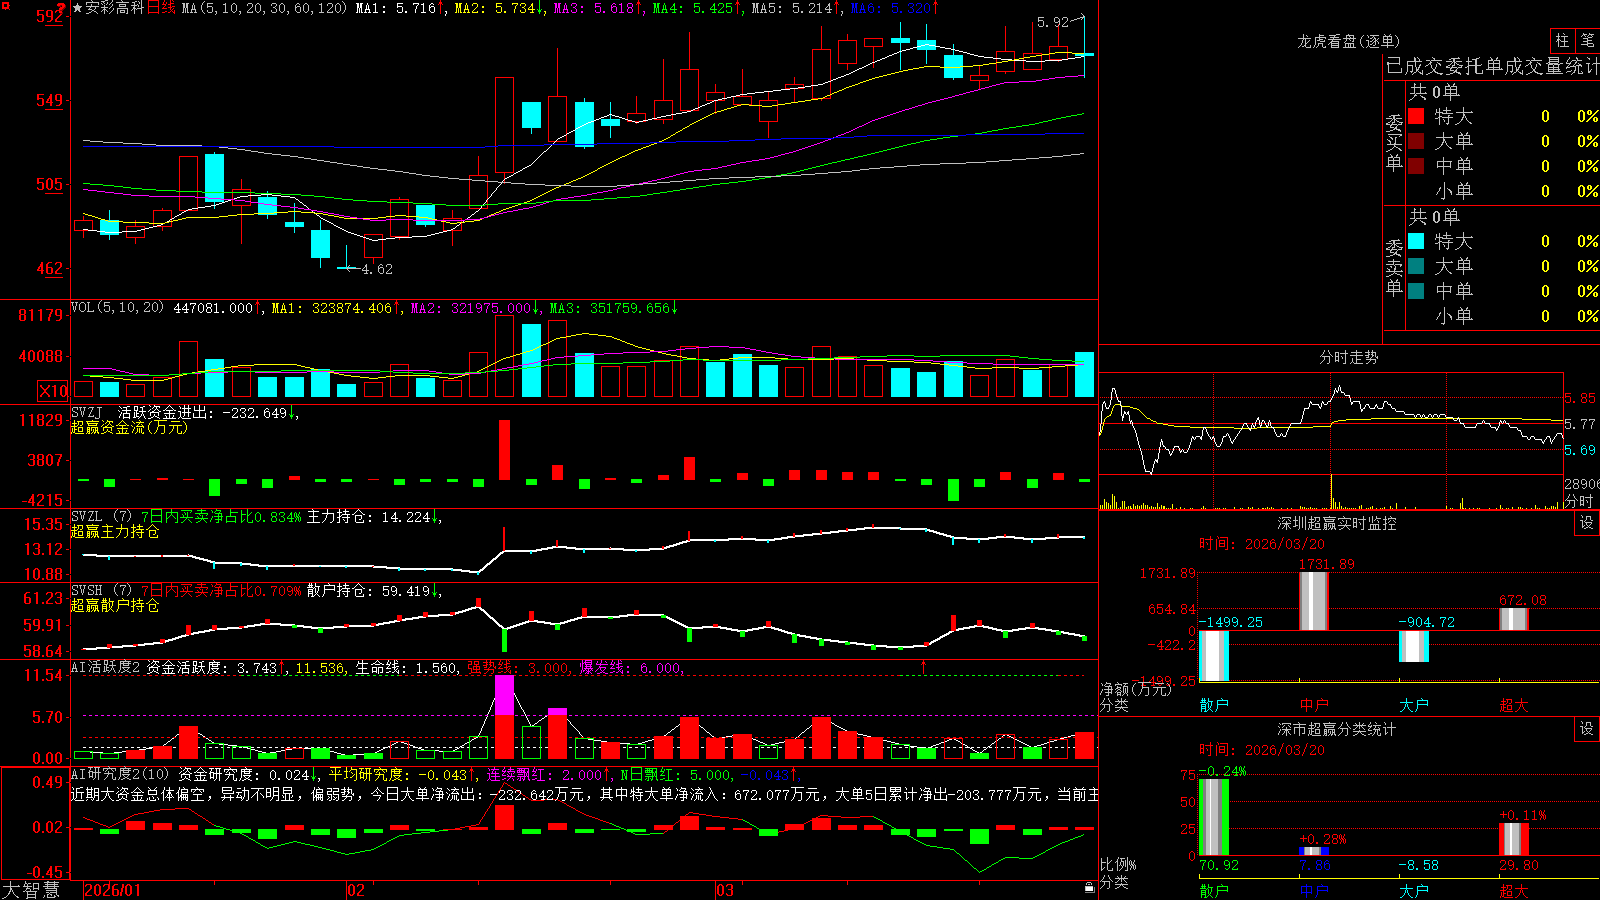
Task: Click the dark red 大单 buy-order swatch
Action: [x=1416, y=141]
